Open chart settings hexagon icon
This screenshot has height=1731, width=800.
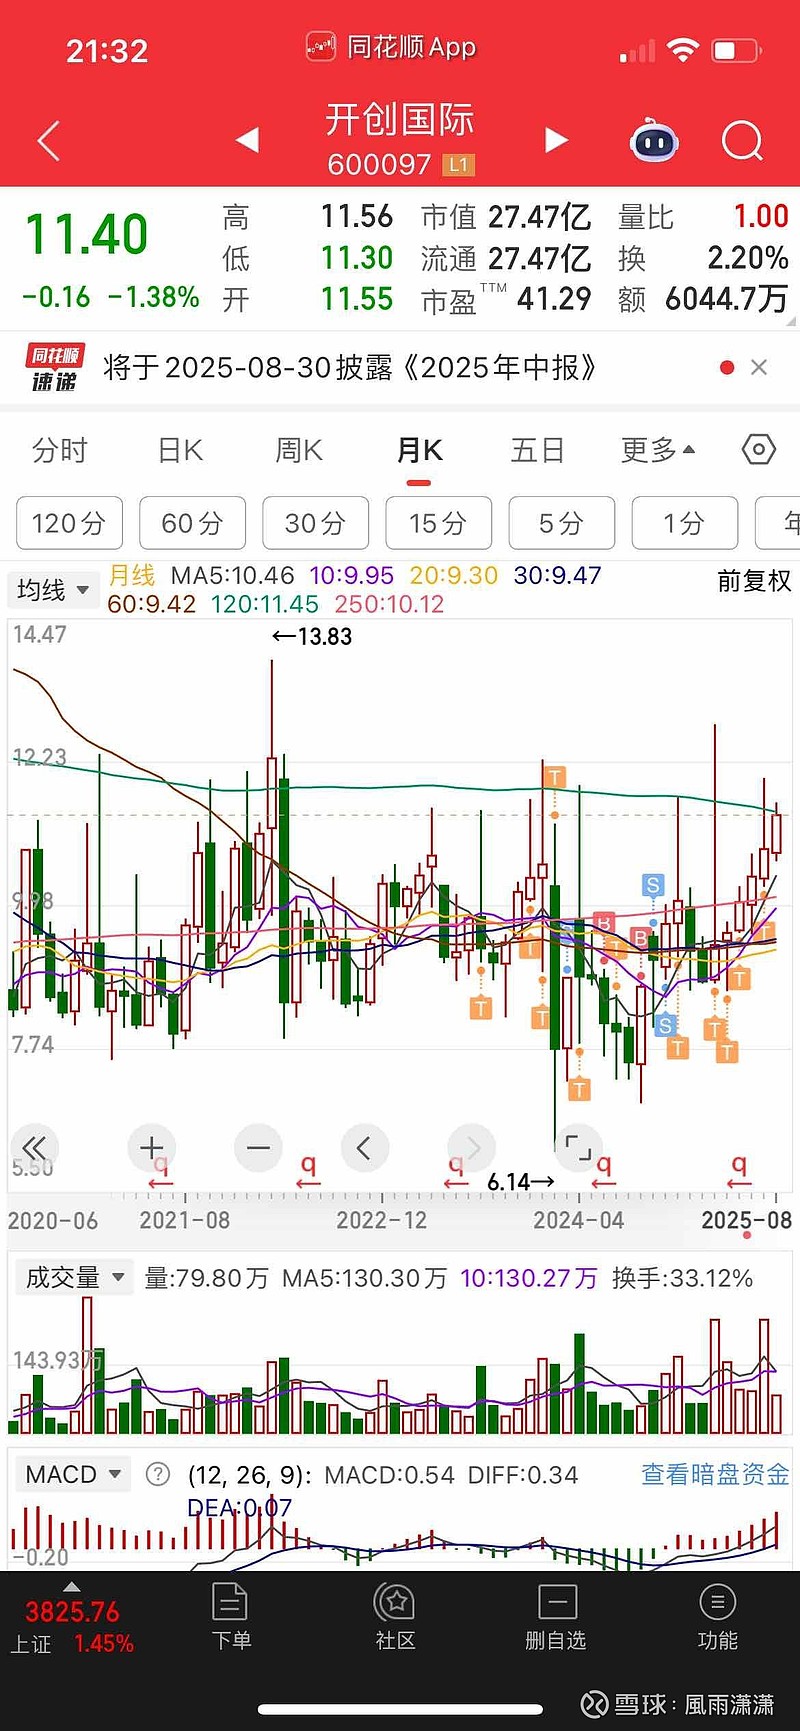759,450
